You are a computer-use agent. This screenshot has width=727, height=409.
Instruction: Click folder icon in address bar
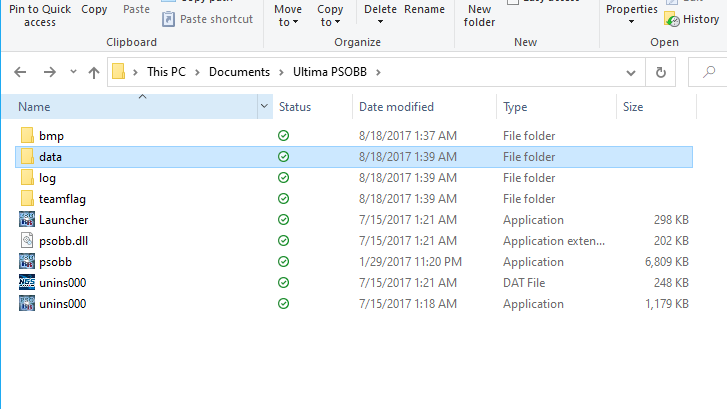pos(119,72)
